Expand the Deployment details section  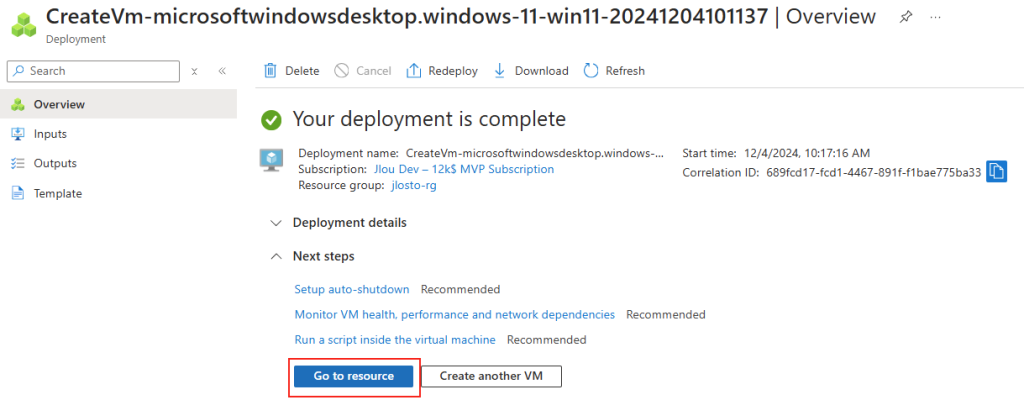[338, 223]
